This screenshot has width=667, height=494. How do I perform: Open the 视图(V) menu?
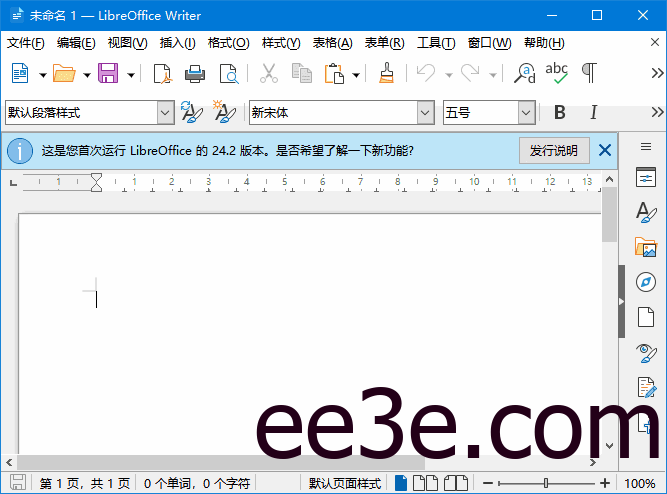[127, 43]
